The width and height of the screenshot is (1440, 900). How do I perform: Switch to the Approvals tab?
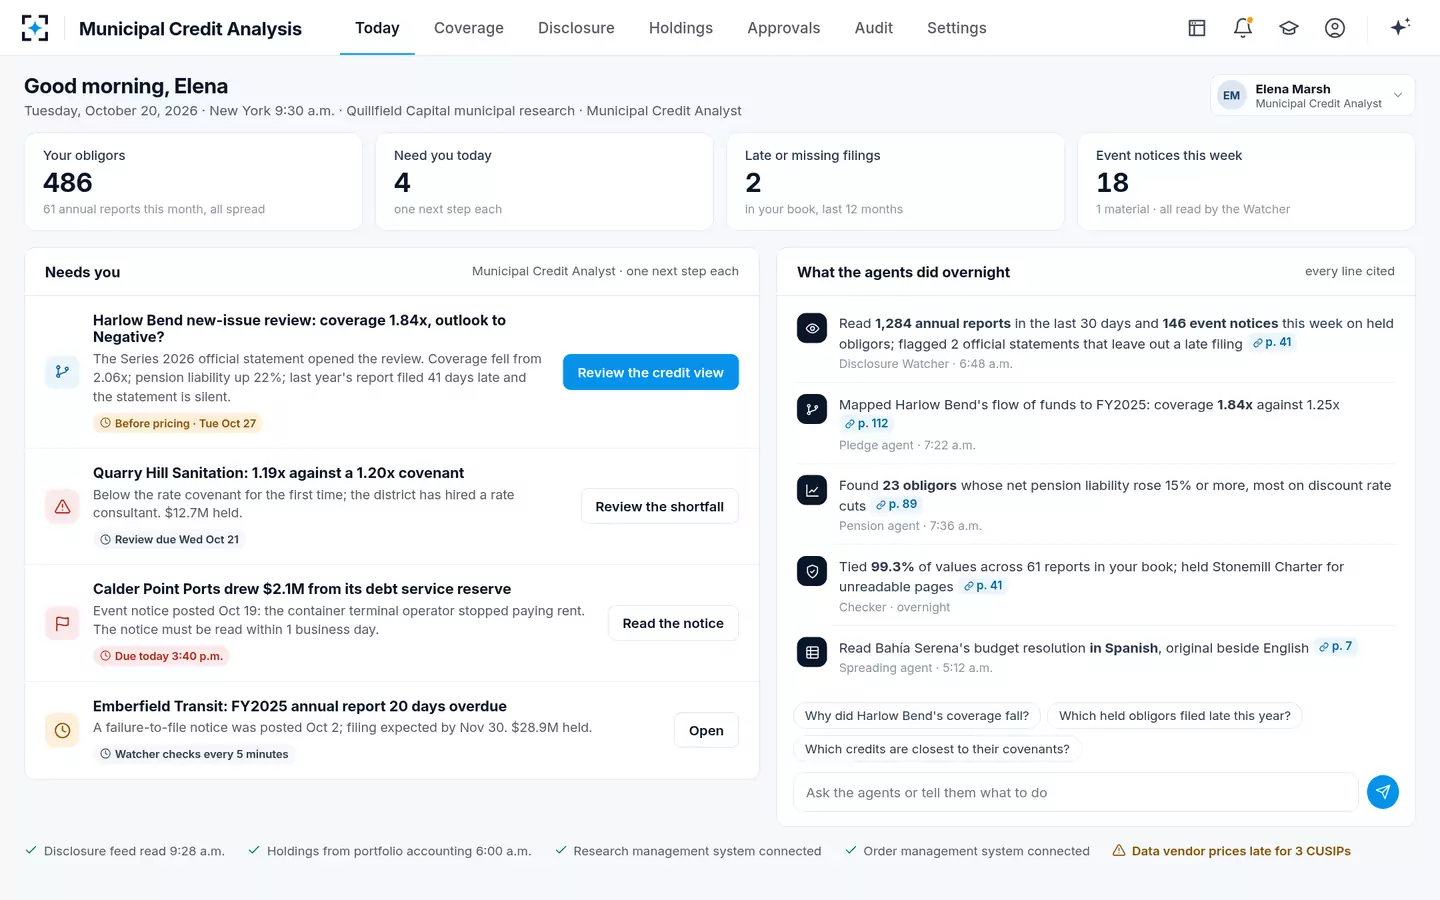[x=784, y=28]
